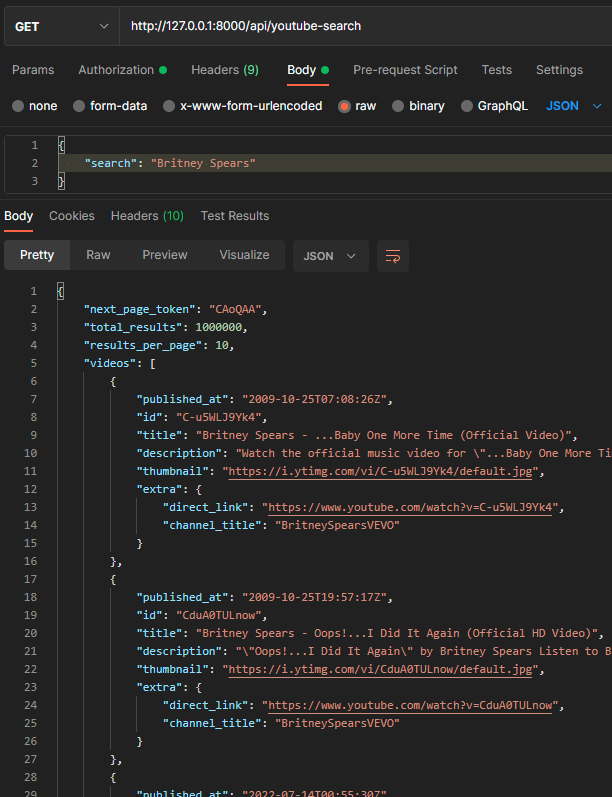
Task: Click the "search": "Britney Spears" body line
Action: pos(170,163)
